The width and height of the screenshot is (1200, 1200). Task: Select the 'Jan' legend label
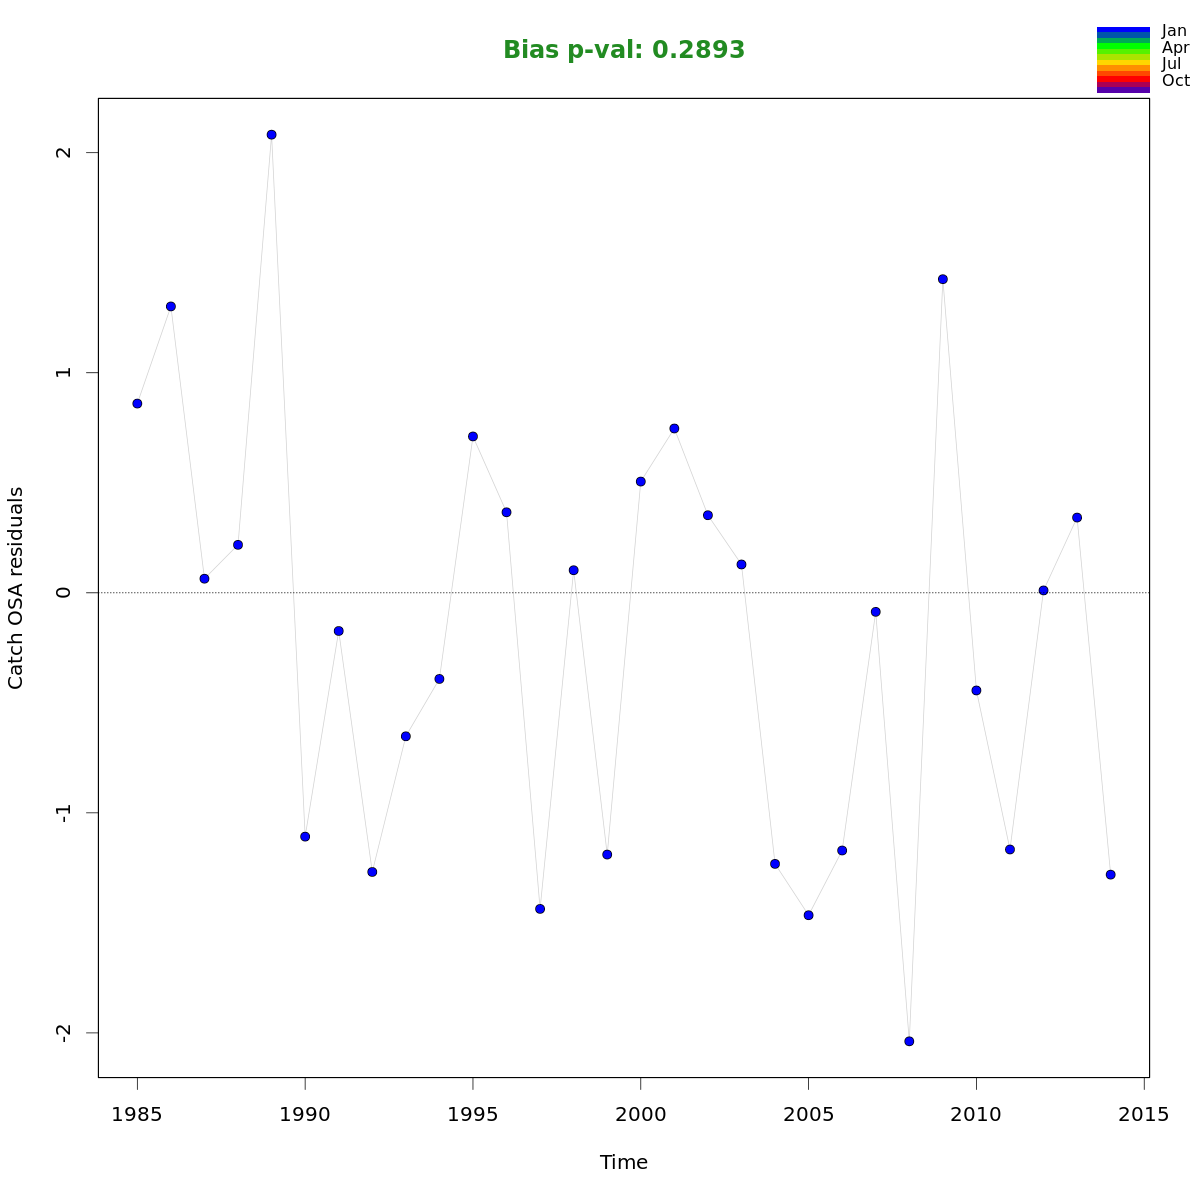pyautogui.click(x=1174, y=31)
